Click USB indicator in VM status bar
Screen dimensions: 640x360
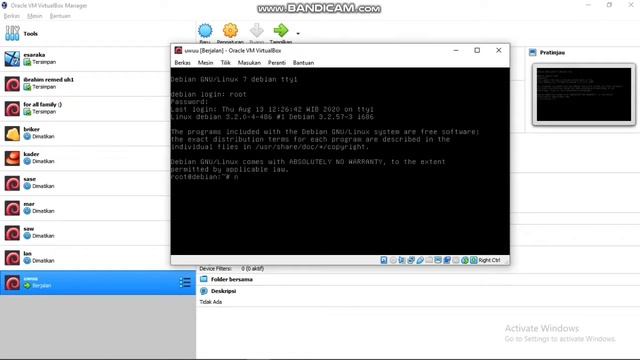pyautogui.click(x=420, y=260)
